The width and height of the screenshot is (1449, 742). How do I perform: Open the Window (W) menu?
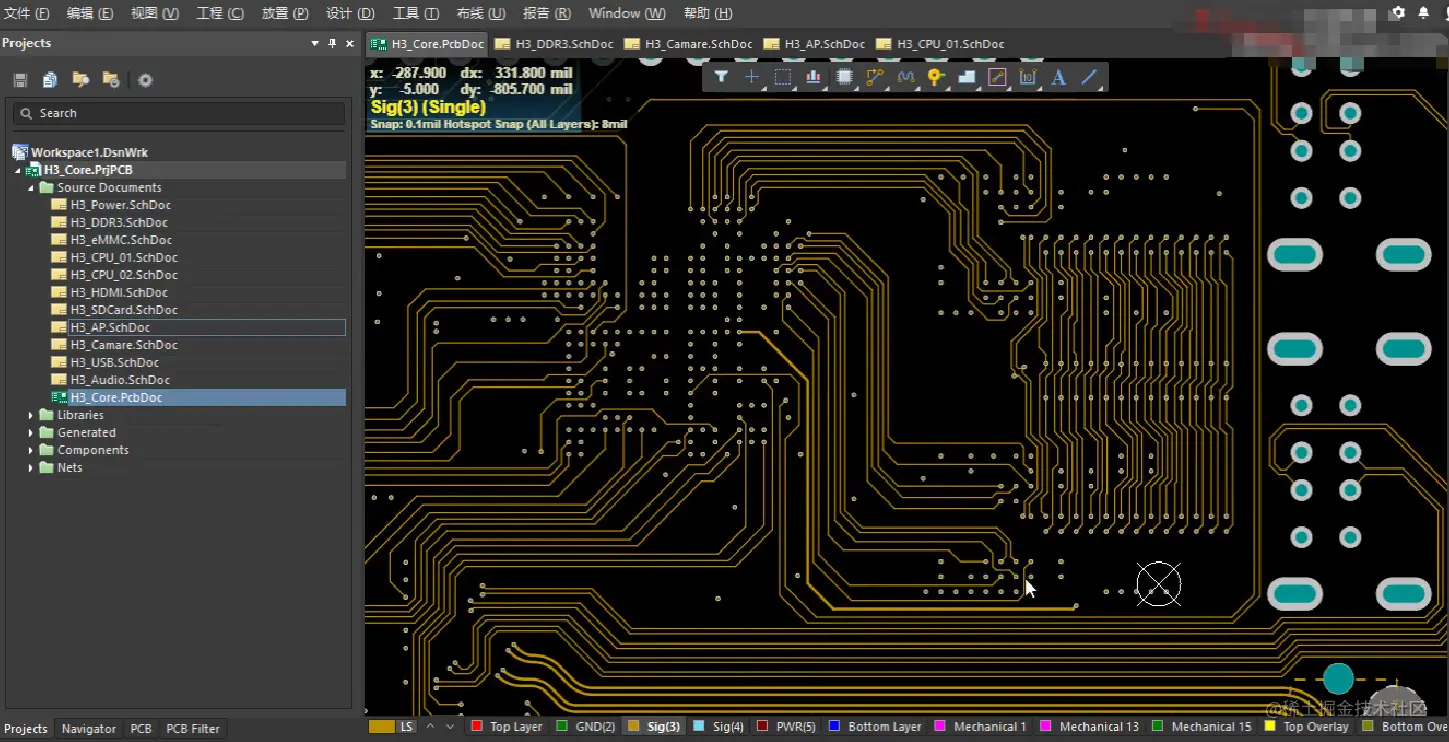627,13
